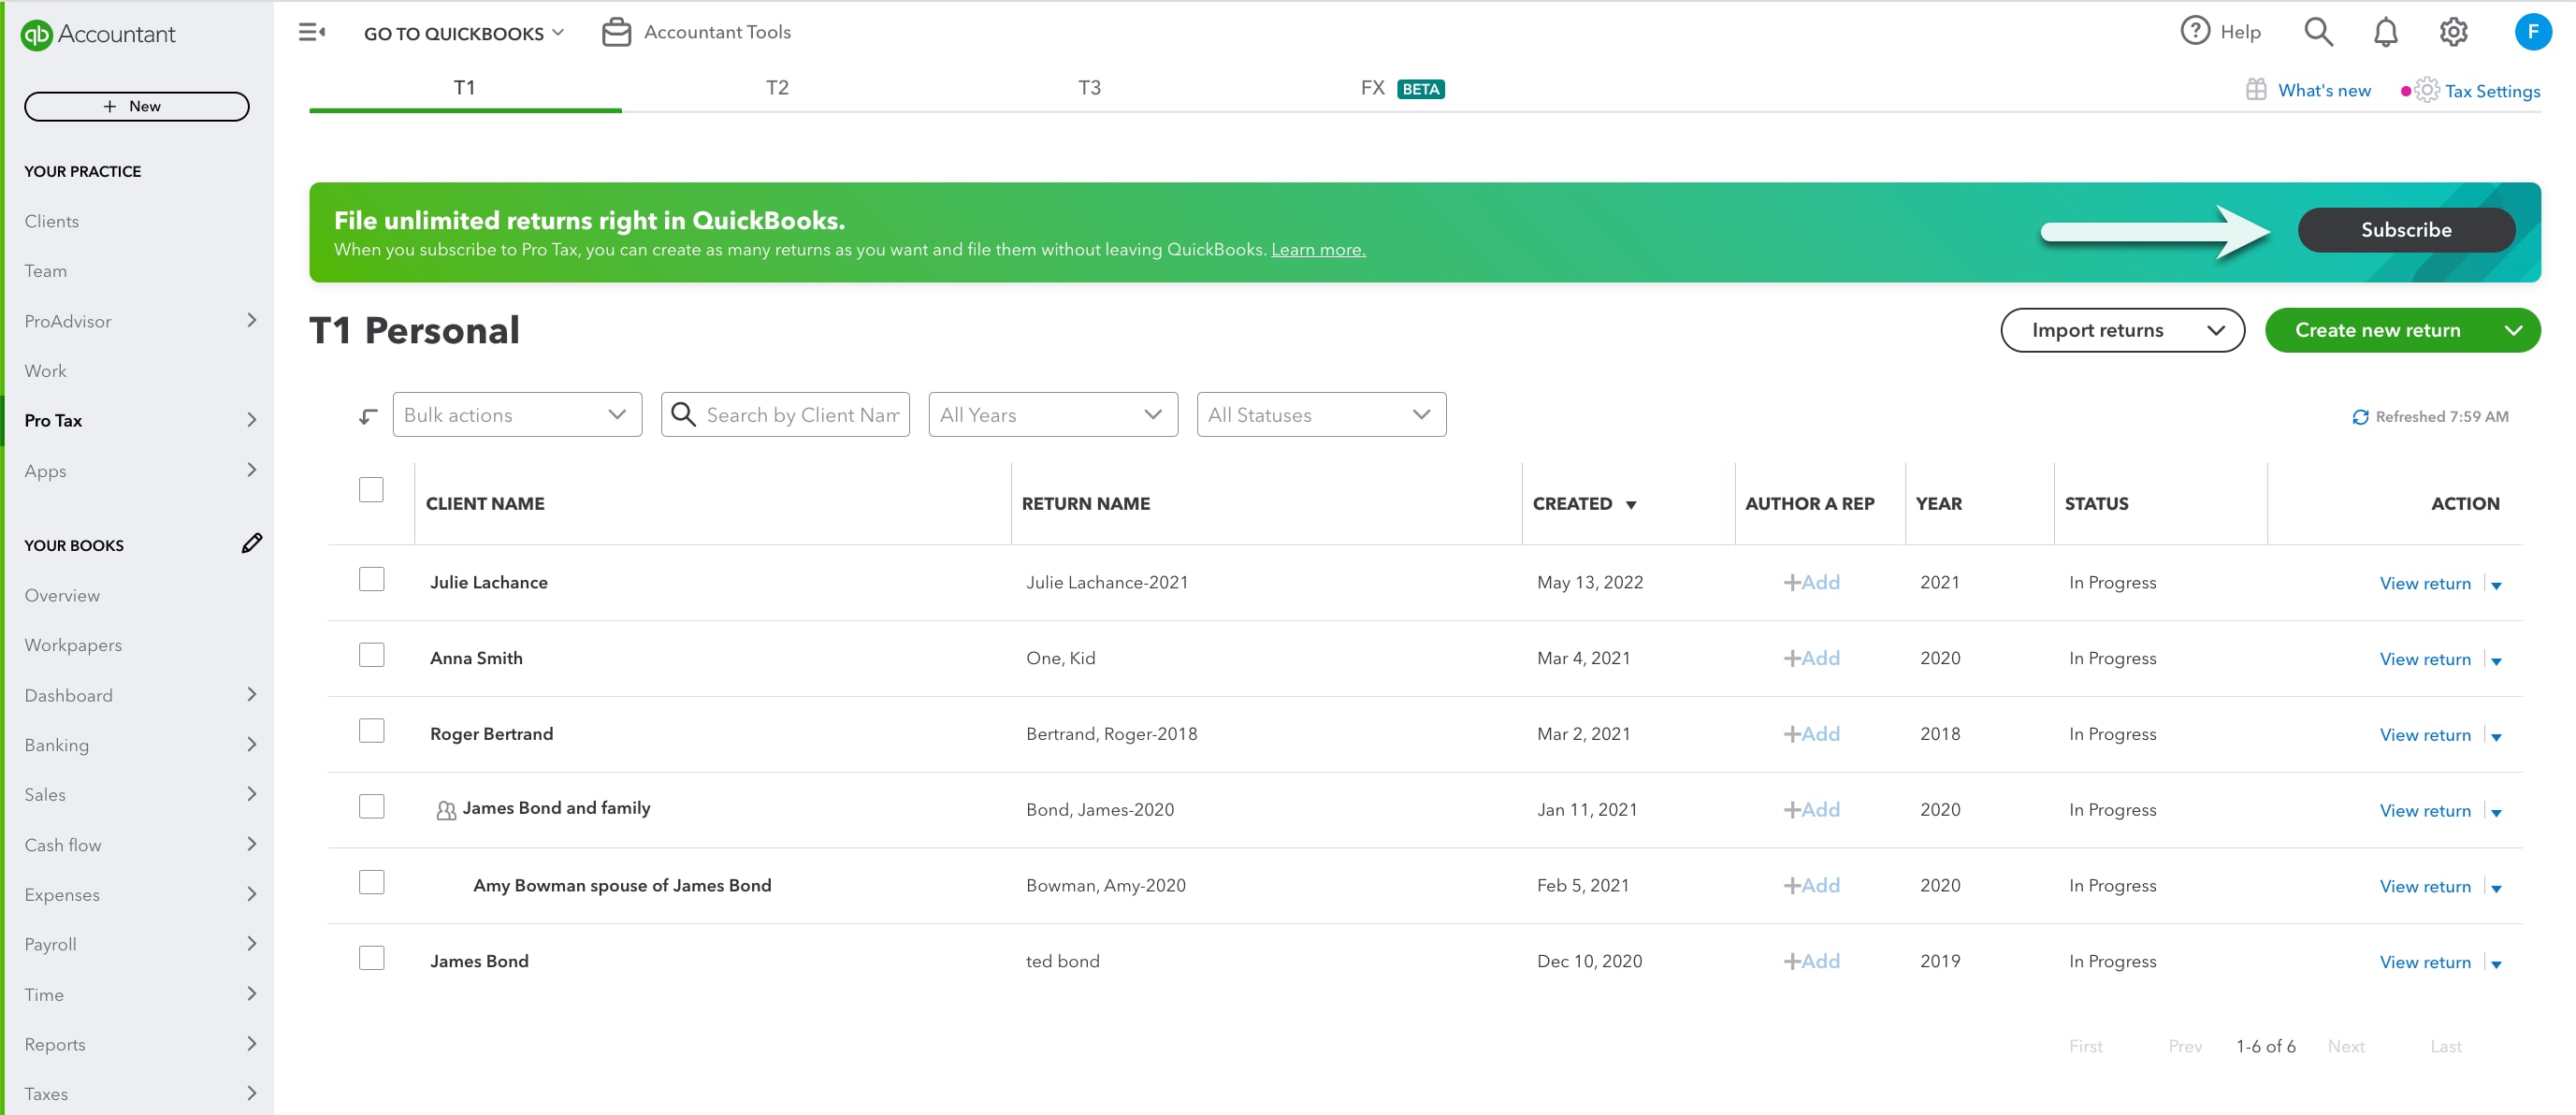Click the Client Name column header
This screenshot has height=1115, width=2576.
[485, 504]
